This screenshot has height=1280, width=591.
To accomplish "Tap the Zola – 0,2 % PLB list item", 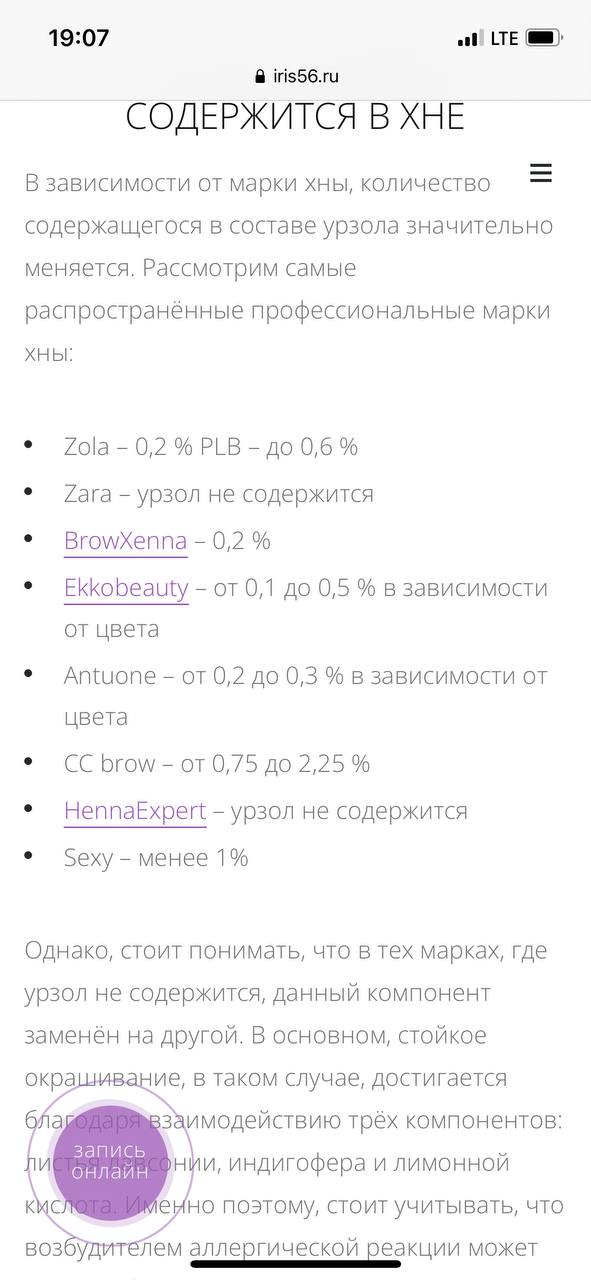I will [x=211, y=447].
